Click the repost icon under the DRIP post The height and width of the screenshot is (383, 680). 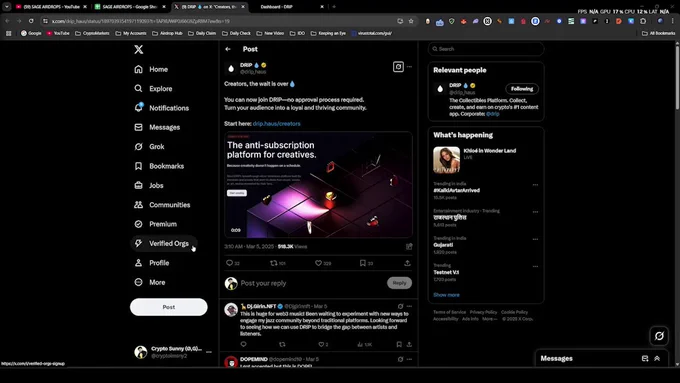[274, 263]
